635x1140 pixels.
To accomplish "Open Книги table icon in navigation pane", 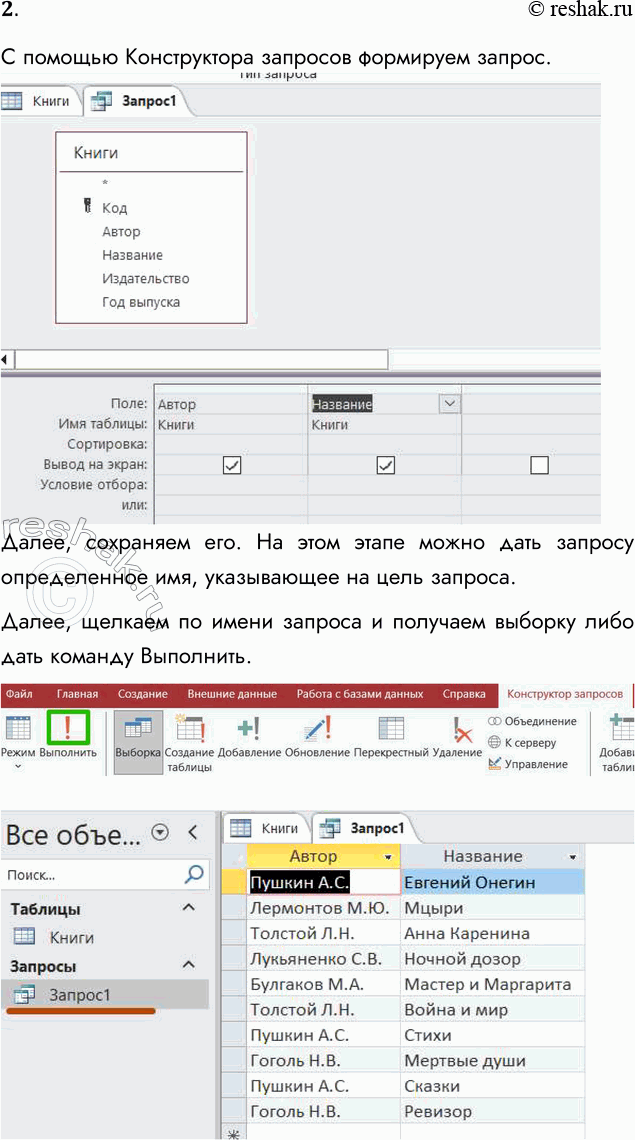I will tap(25, 936).
